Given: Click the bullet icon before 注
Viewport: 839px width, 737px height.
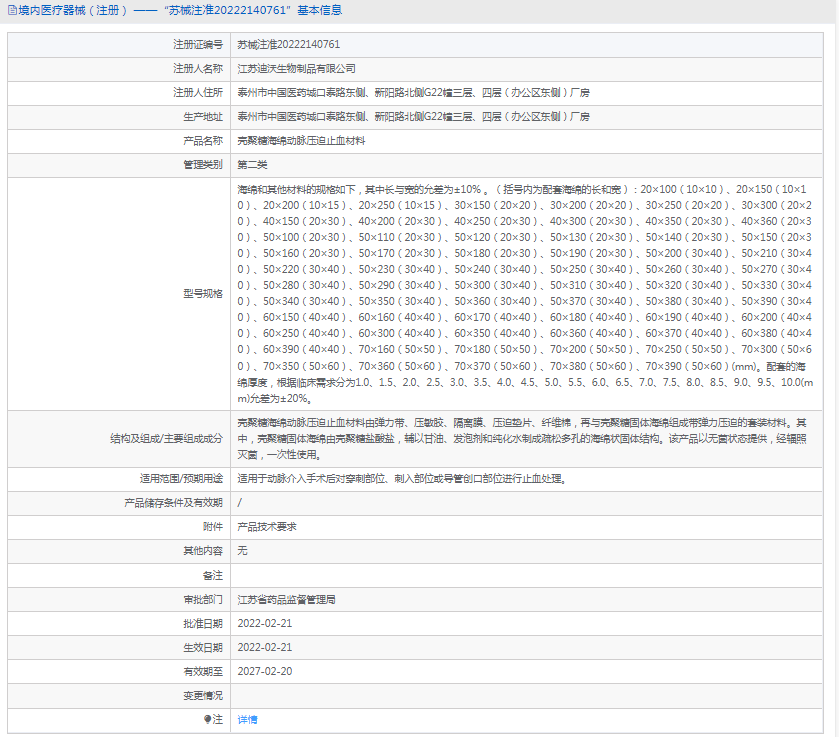Looking at the screenshot, I should [208, 719].
